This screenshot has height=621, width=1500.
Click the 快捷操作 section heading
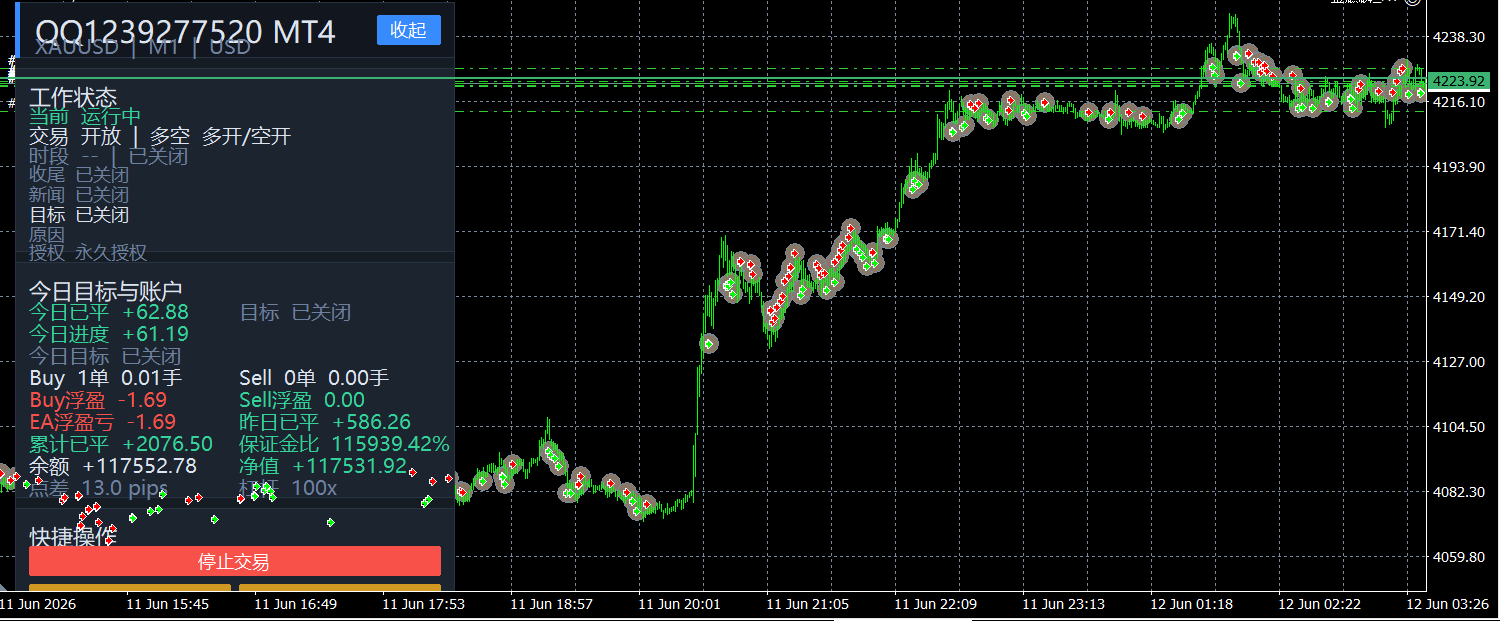coord(73,536)
